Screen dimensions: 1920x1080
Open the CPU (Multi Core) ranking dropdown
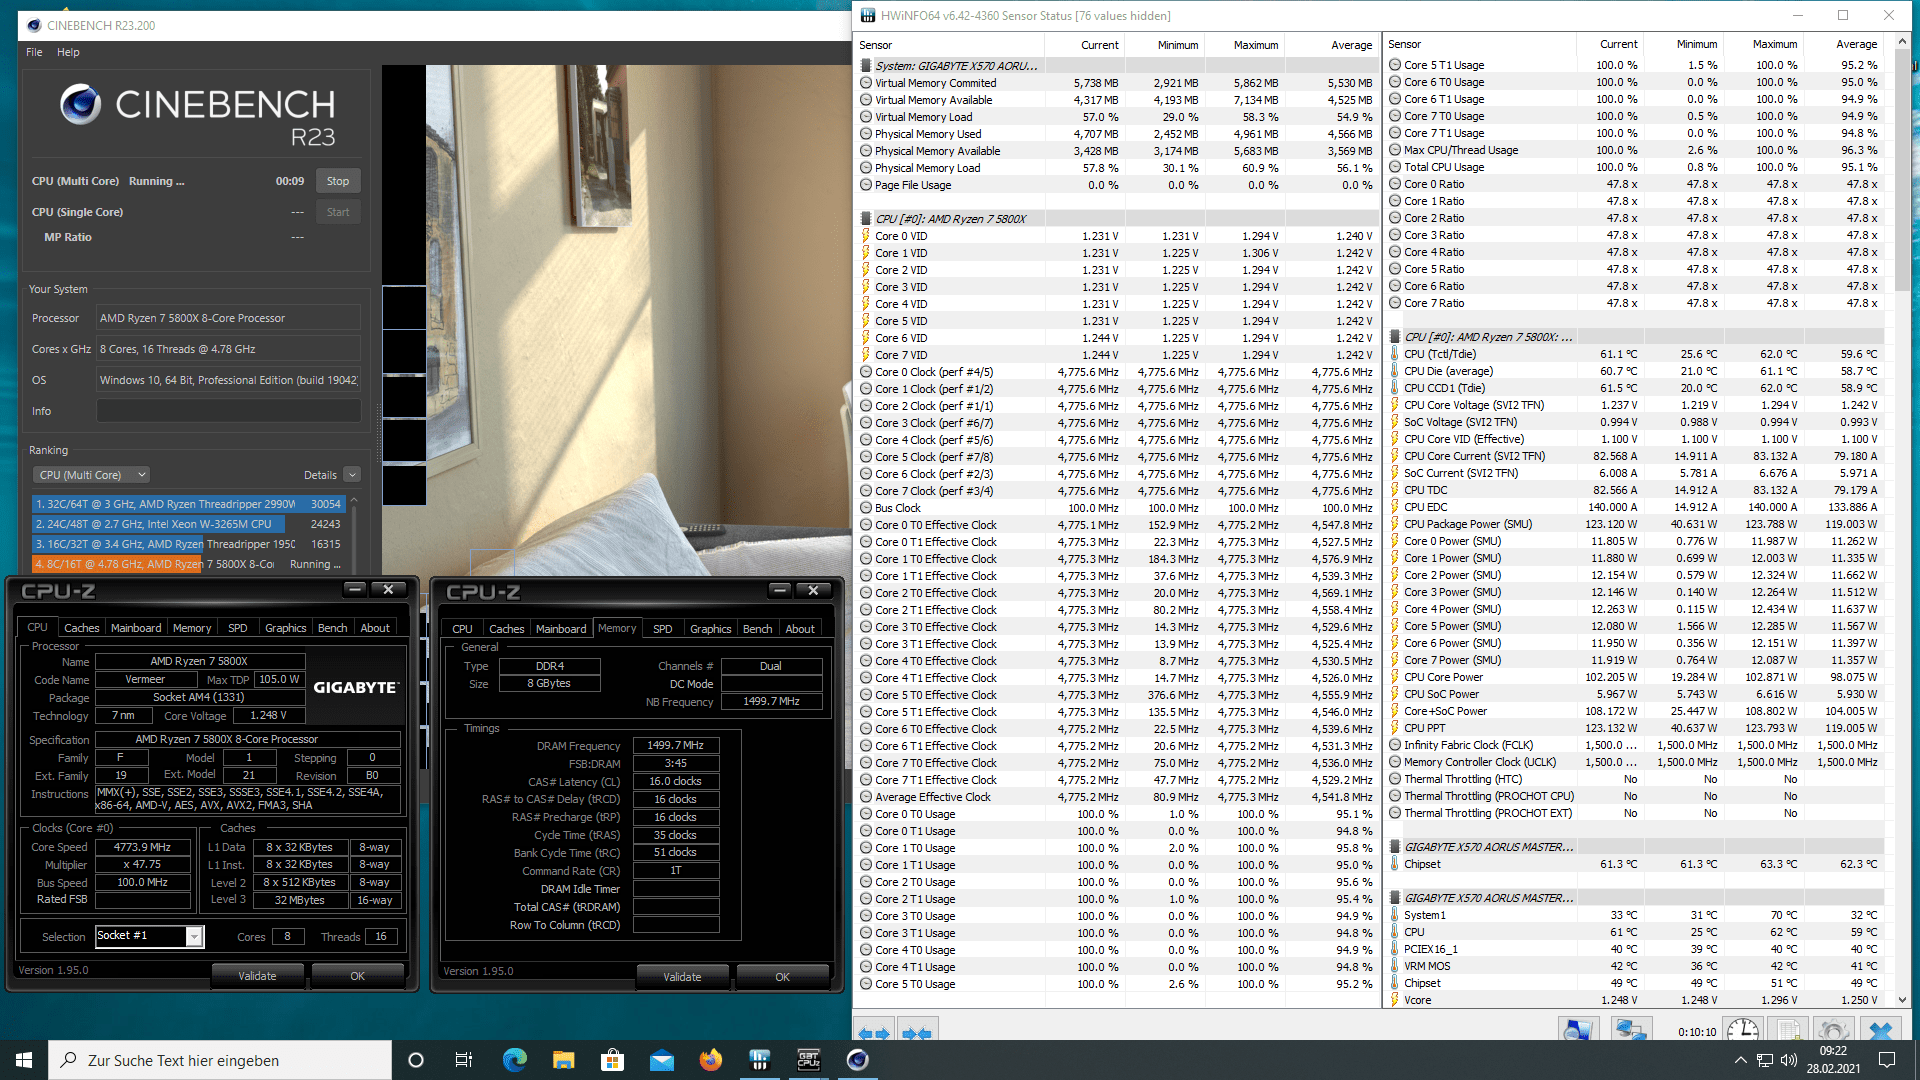click(x=92, y=475)
